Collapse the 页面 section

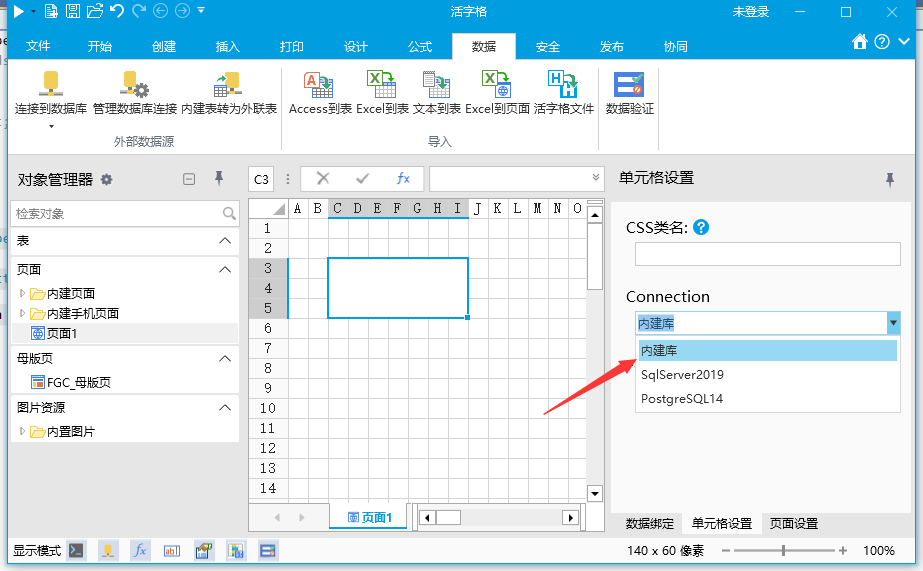(225, 270)
